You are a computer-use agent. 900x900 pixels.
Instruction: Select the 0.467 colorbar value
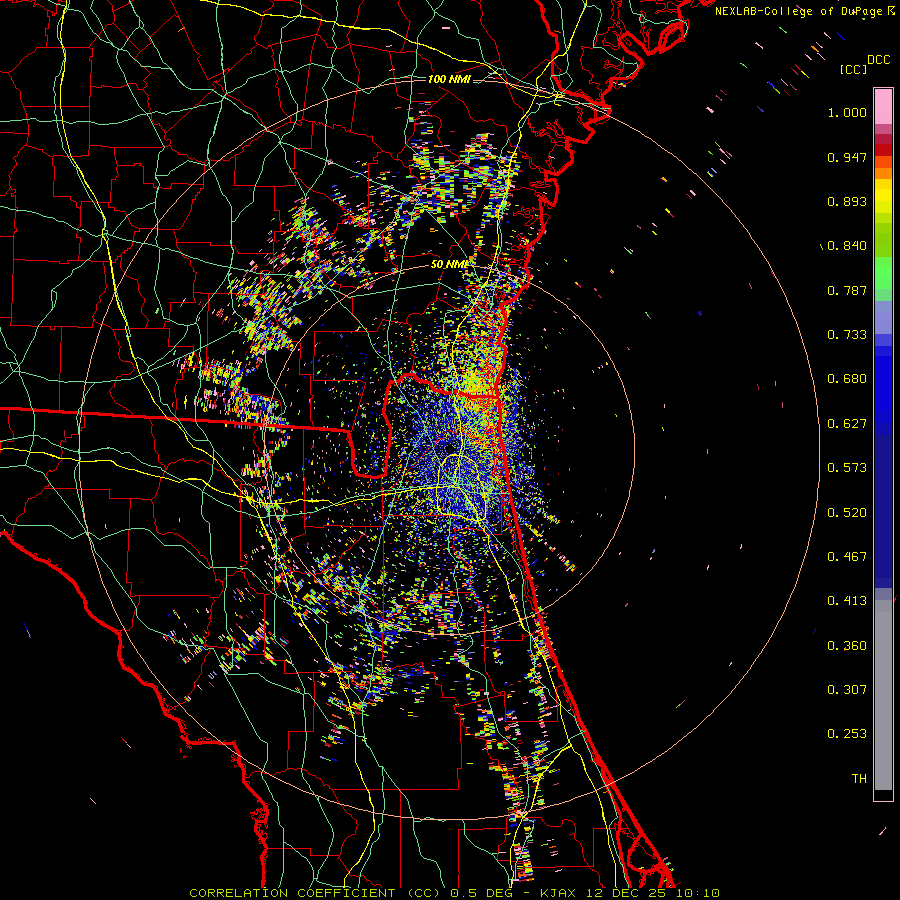coord(847,557)
